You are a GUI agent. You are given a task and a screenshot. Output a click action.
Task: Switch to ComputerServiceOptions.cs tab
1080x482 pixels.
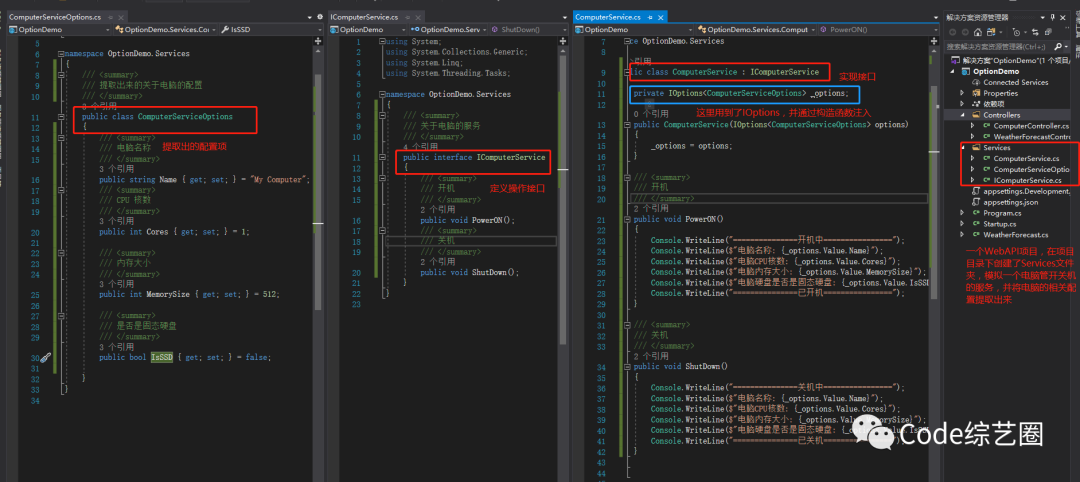[x=55, y=17]
